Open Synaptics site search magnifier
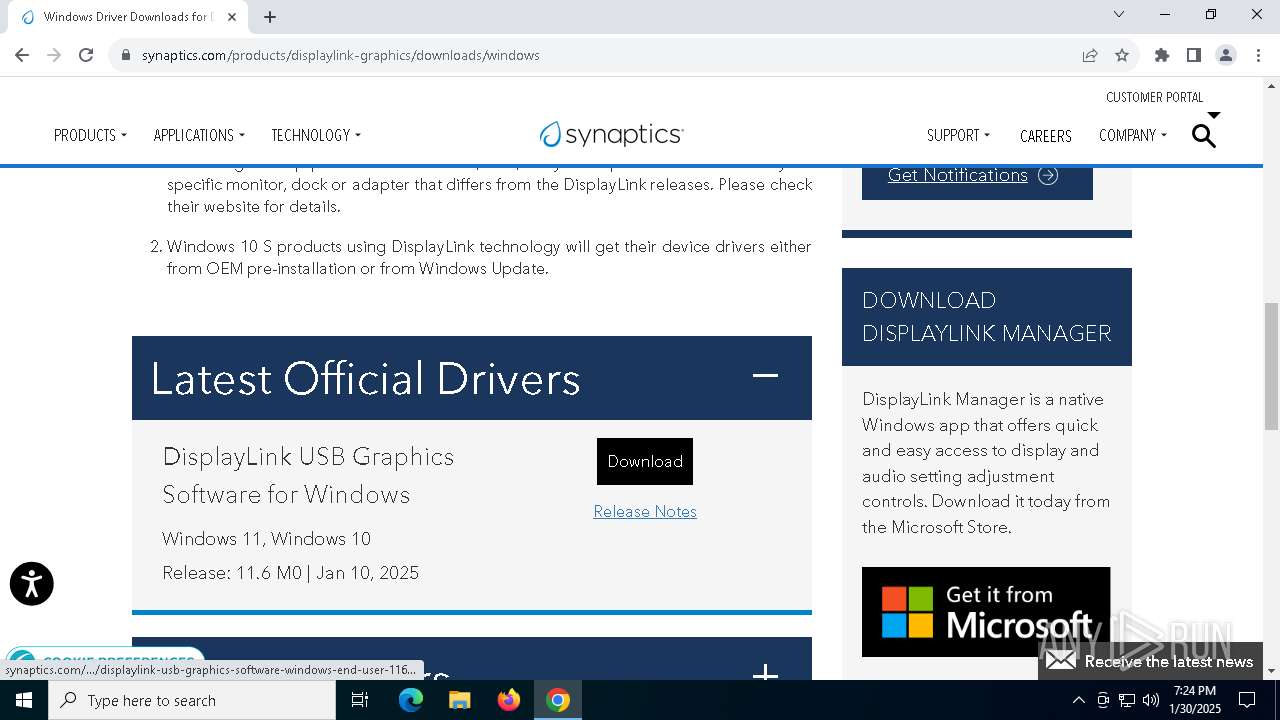Image resolution: width=1280 pixels, height=720 pixels. pyautogui.click(x=1204, y=136)
